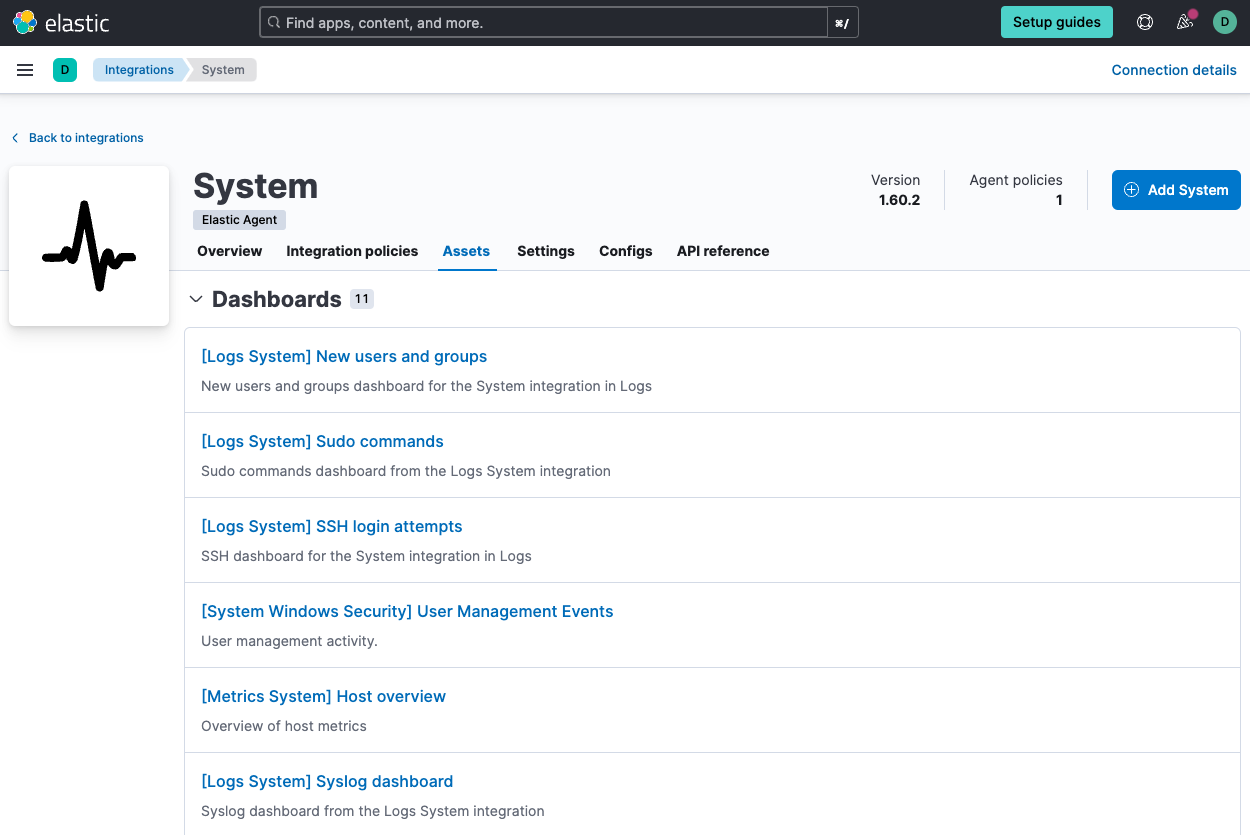
Task: Click the Elastic Agent badge under System
Action: pos(239,219)
